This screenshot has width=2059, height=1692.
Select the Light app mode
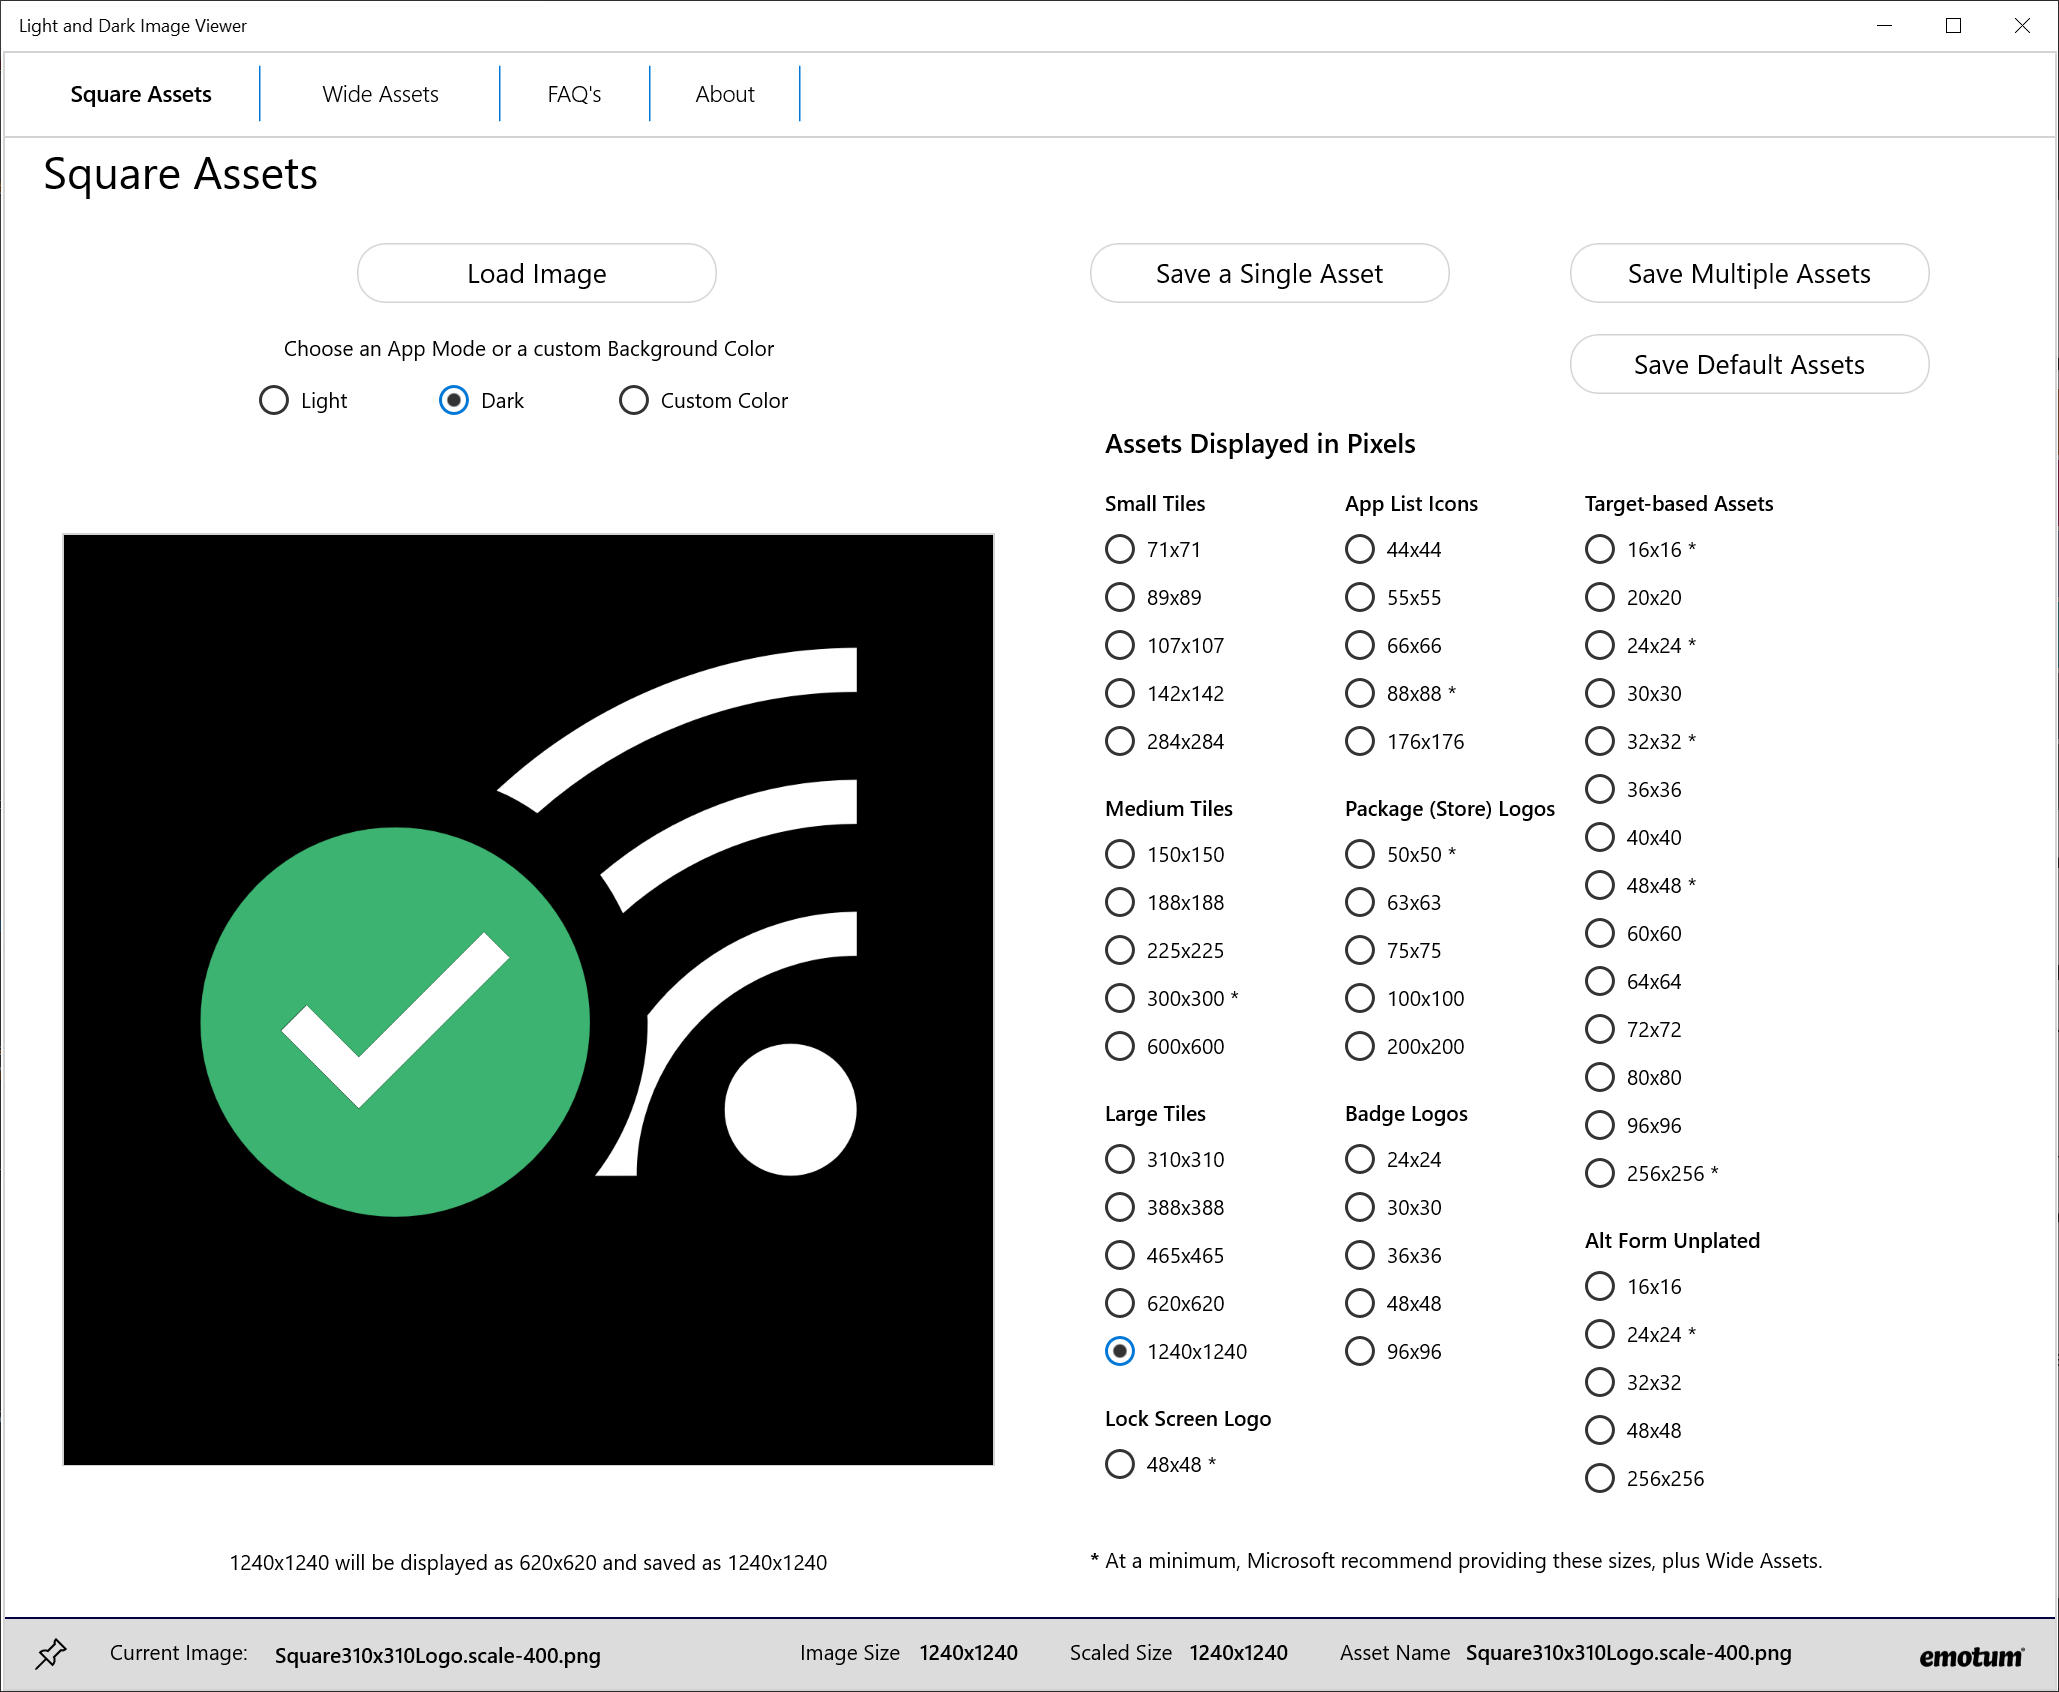[x=303, y=400]
